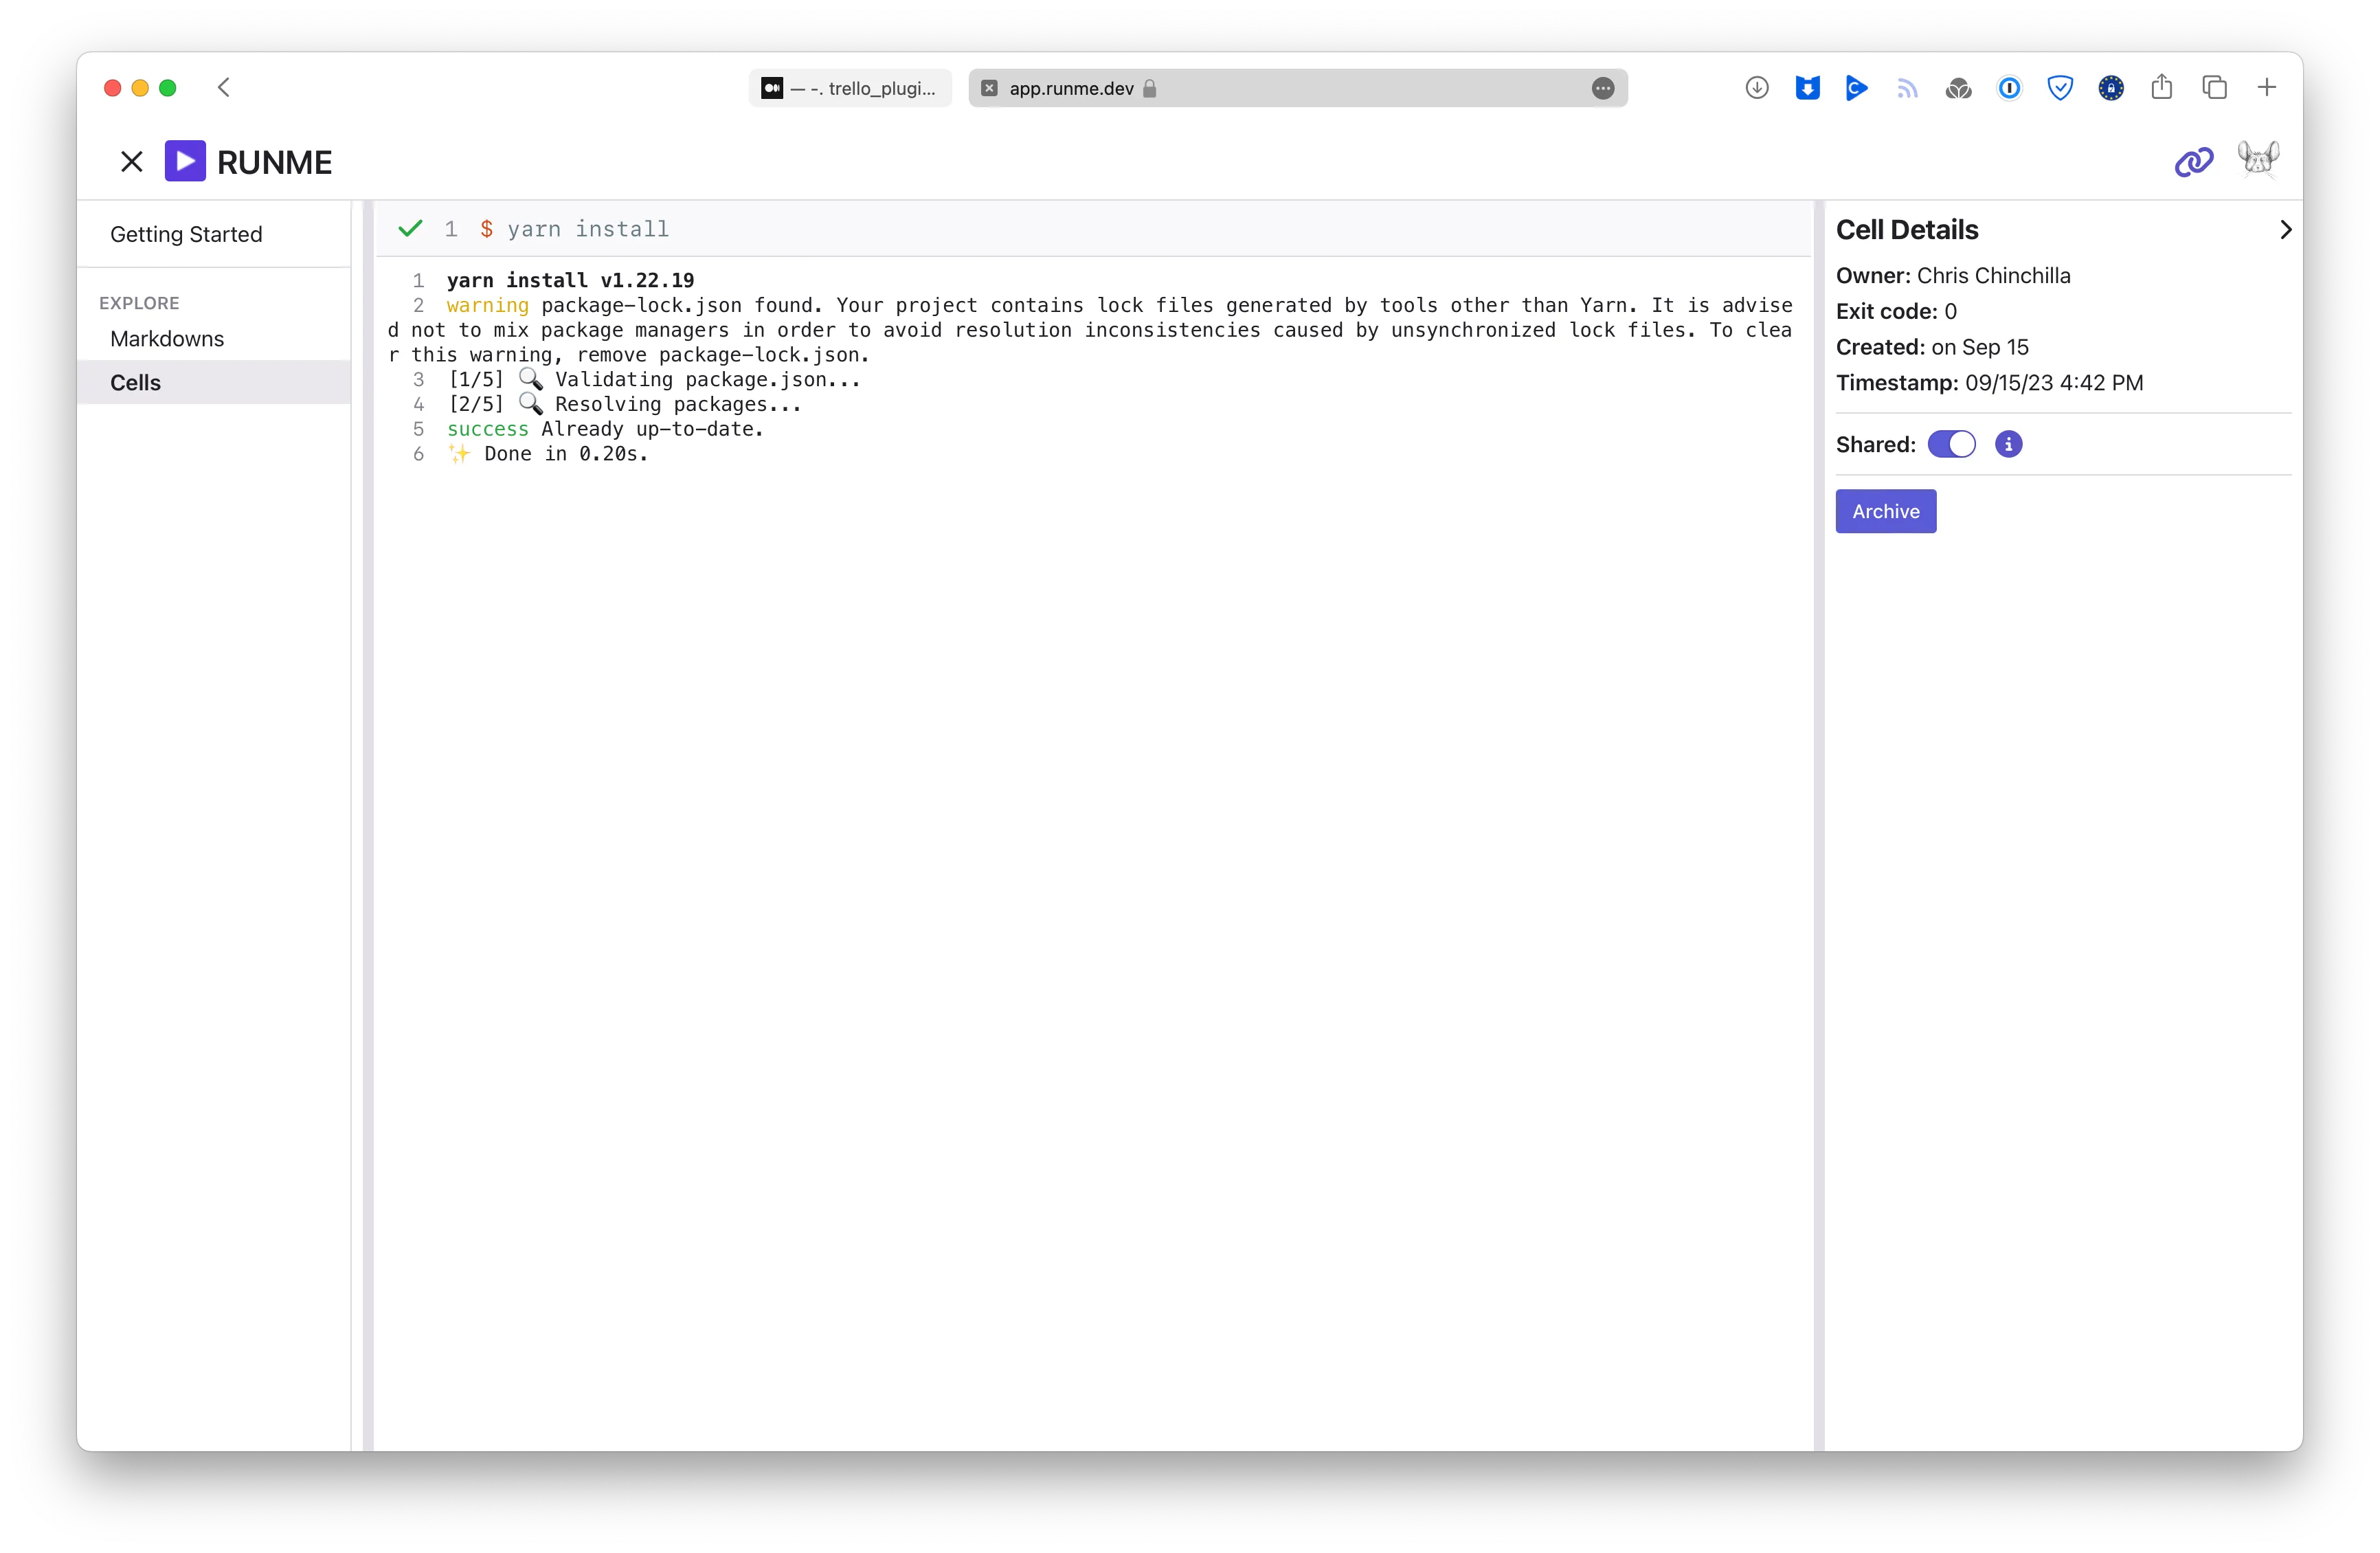Click the browser downloads arrow icon
The image size is (2380, 1553).
point(1757,88)
